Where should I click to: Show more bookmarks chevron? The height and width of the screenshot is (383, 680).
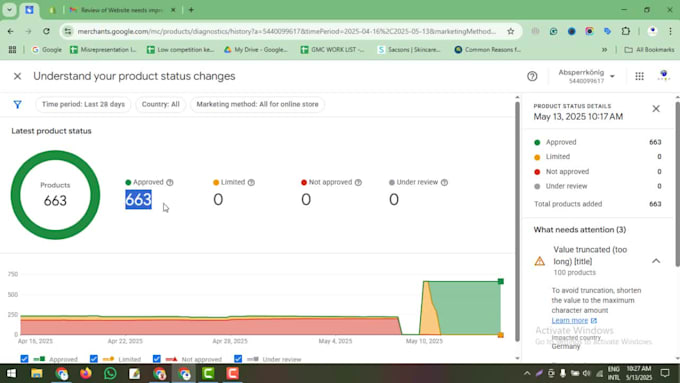point(604,50)
